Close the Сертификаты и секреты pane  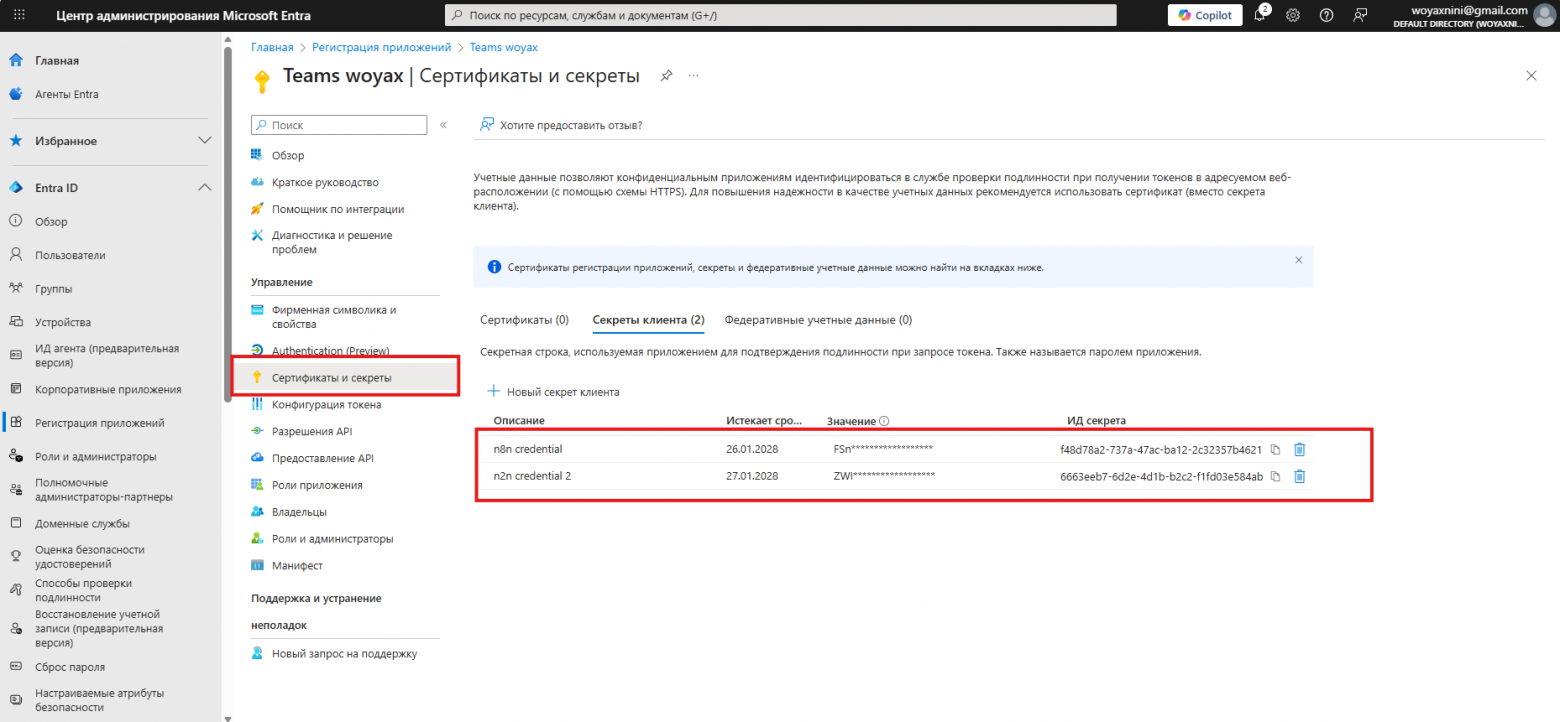pyautogui.click(x=1531, y=76)
